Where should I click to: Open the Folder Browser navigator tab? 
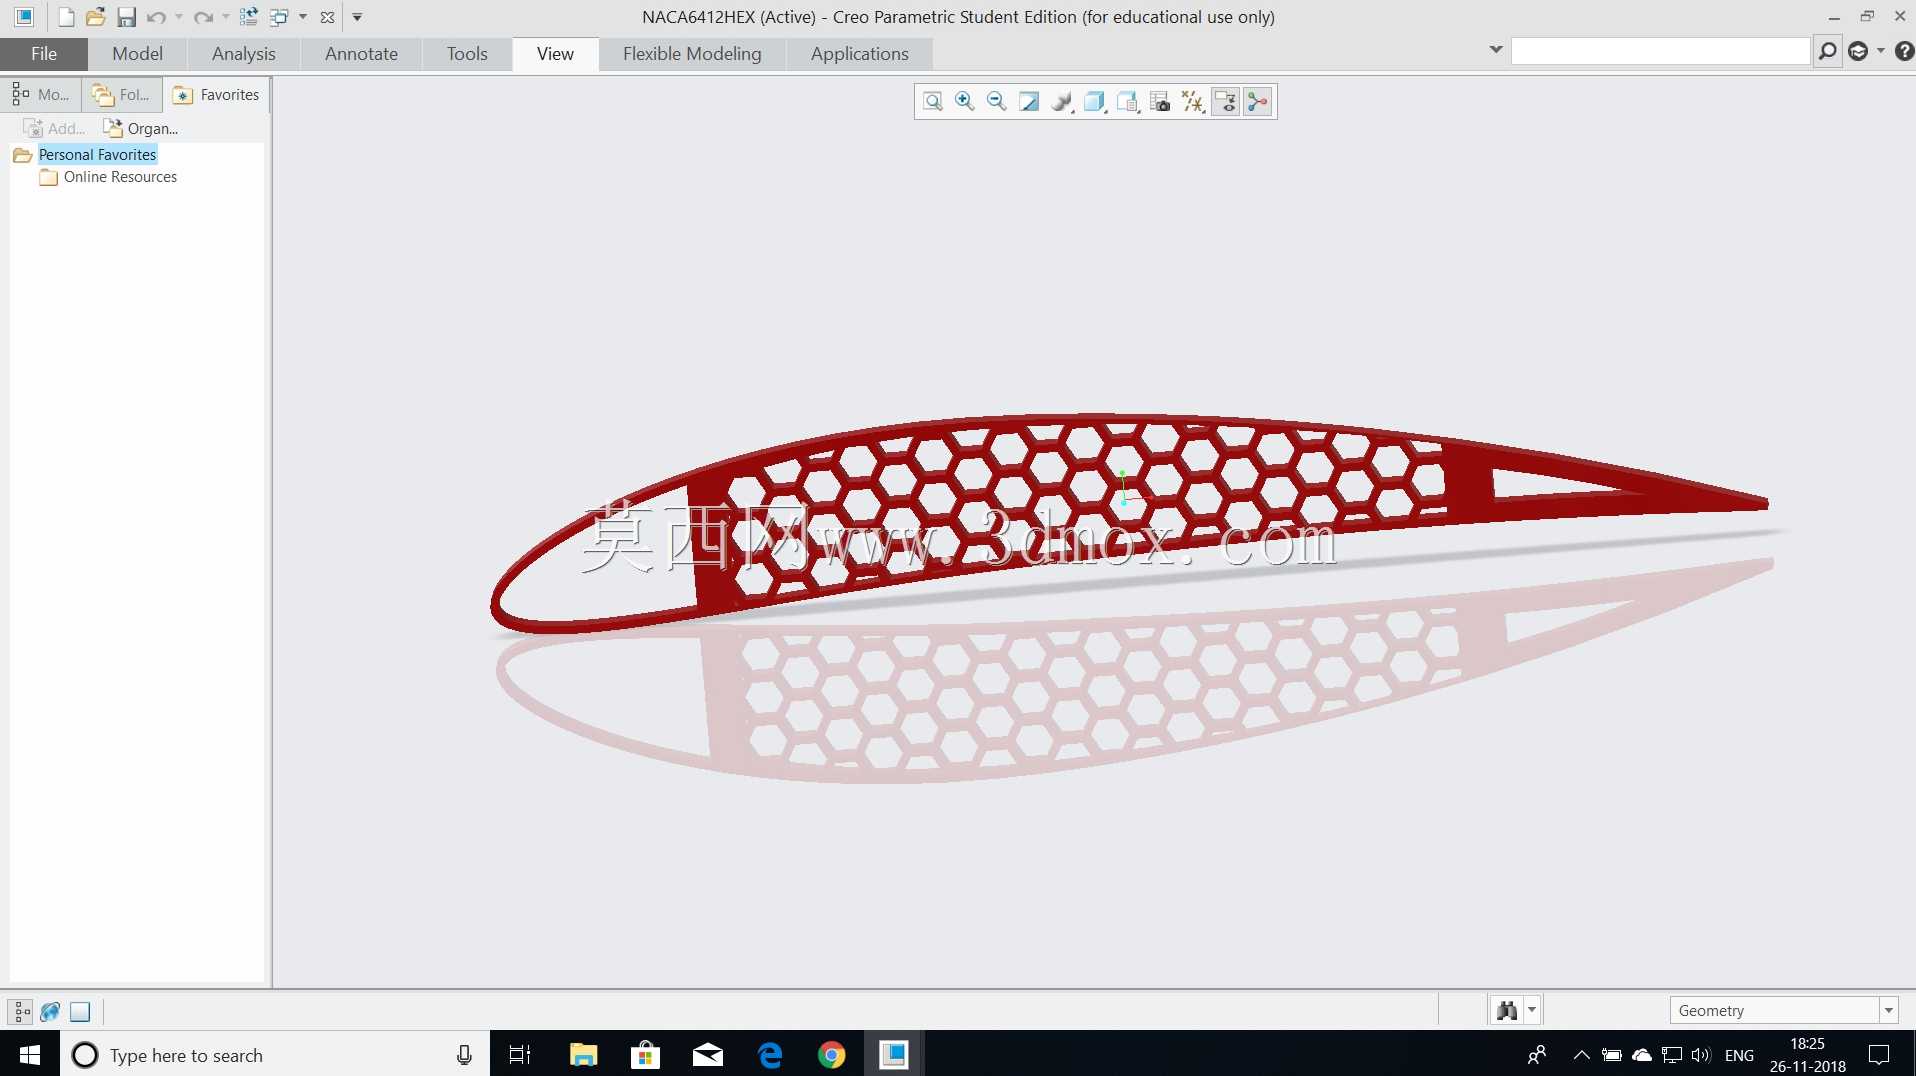tap(121, 95)
